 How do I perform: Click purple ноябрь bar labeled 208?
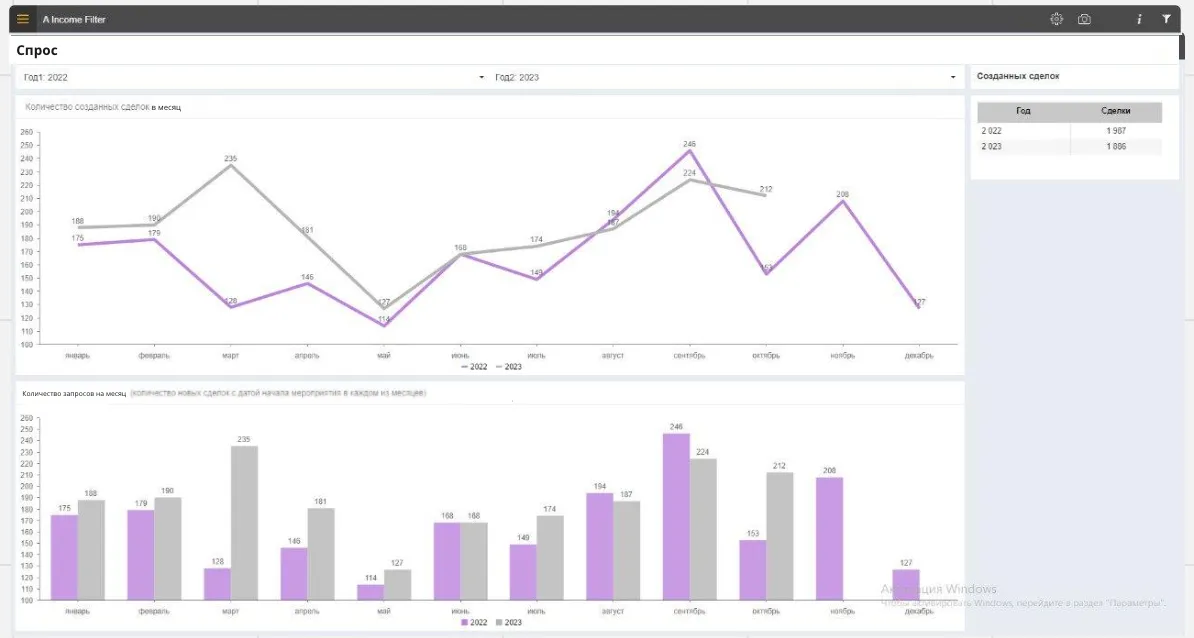[x=829, y=538]
